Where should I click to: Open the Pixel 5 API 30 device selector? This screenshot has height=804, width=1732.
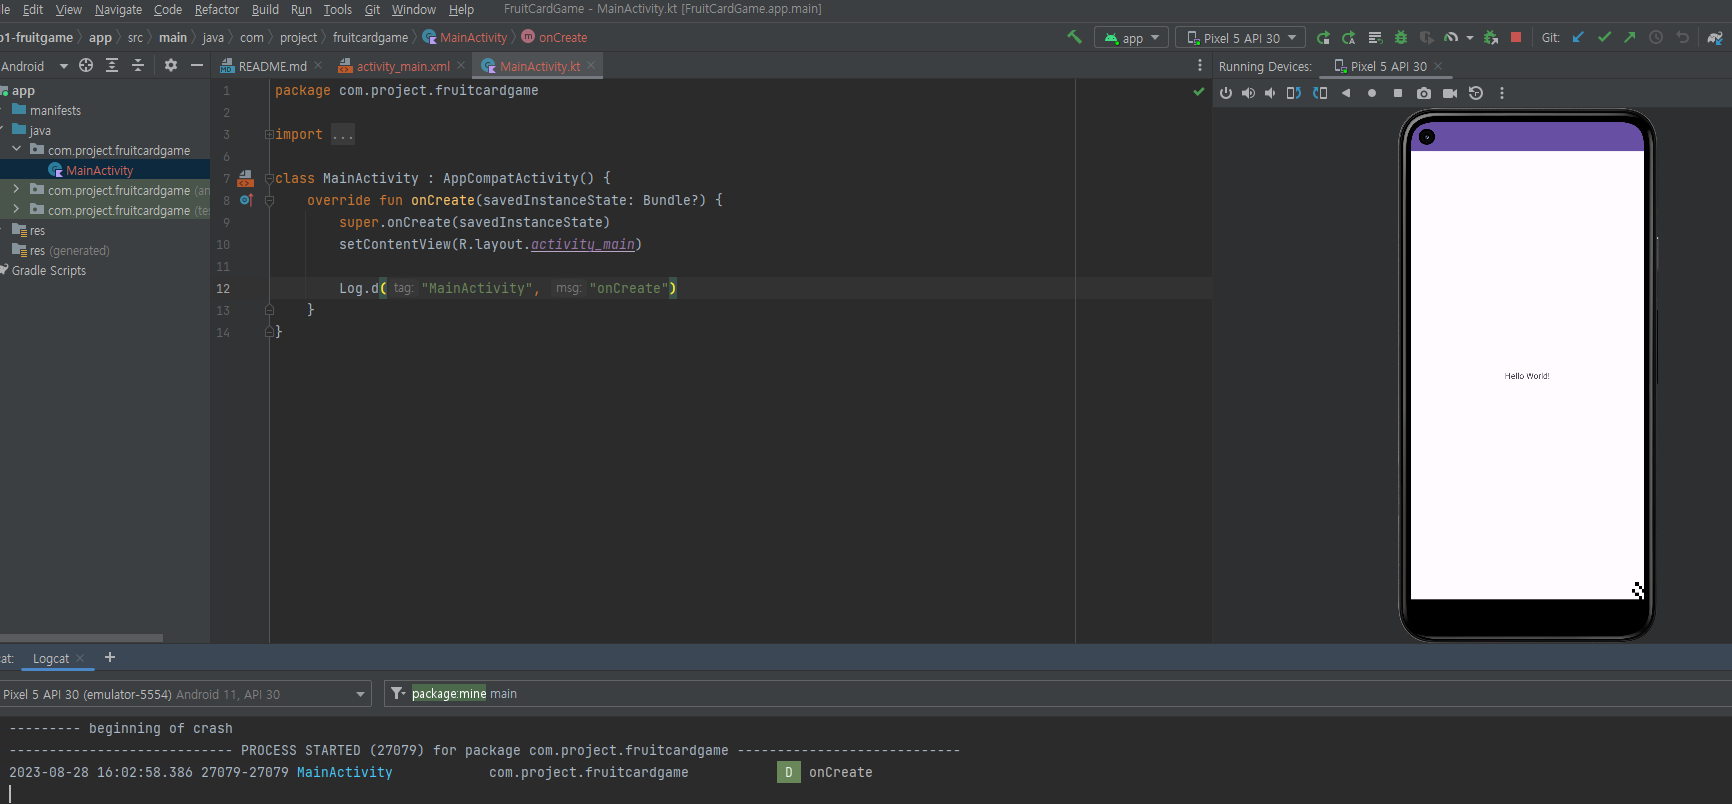(1241, 38)
